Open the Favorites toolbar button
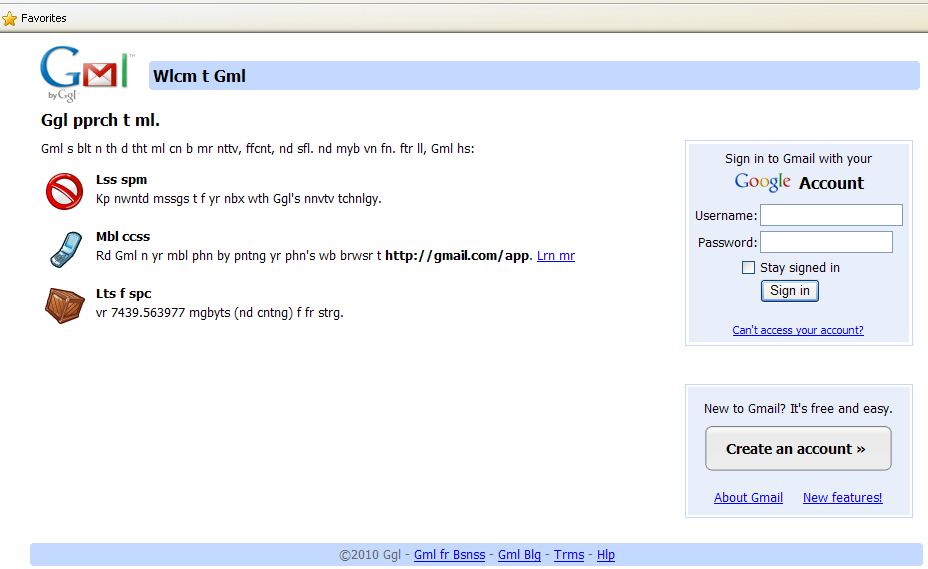 [x=34, y=18]
